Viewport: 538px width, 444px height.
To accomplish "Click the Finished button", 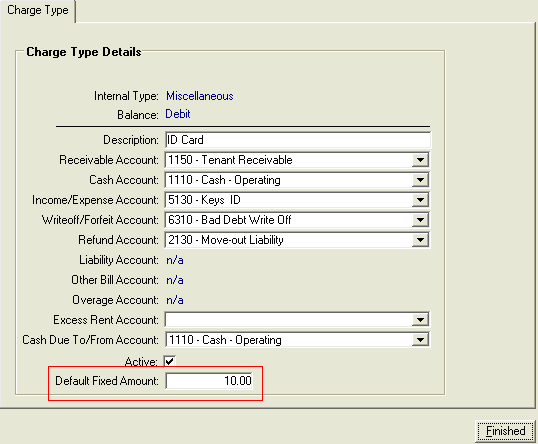I will (x=505, y=431).
